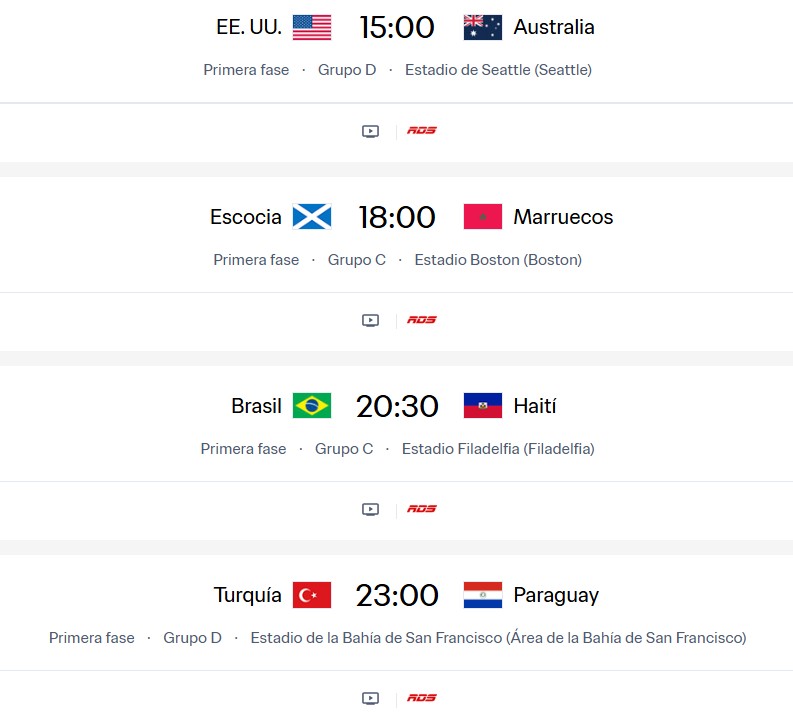Select the Brasil team name
This screenshot has width=793, height=712.
pyautogui.click(x=256, y=406)
